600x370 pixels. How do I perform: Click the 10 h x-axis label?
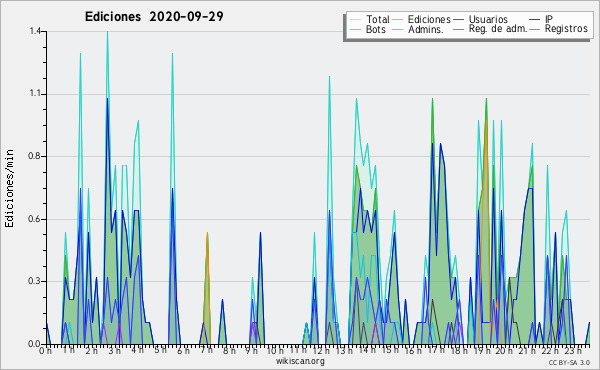(x=275, y=350)
